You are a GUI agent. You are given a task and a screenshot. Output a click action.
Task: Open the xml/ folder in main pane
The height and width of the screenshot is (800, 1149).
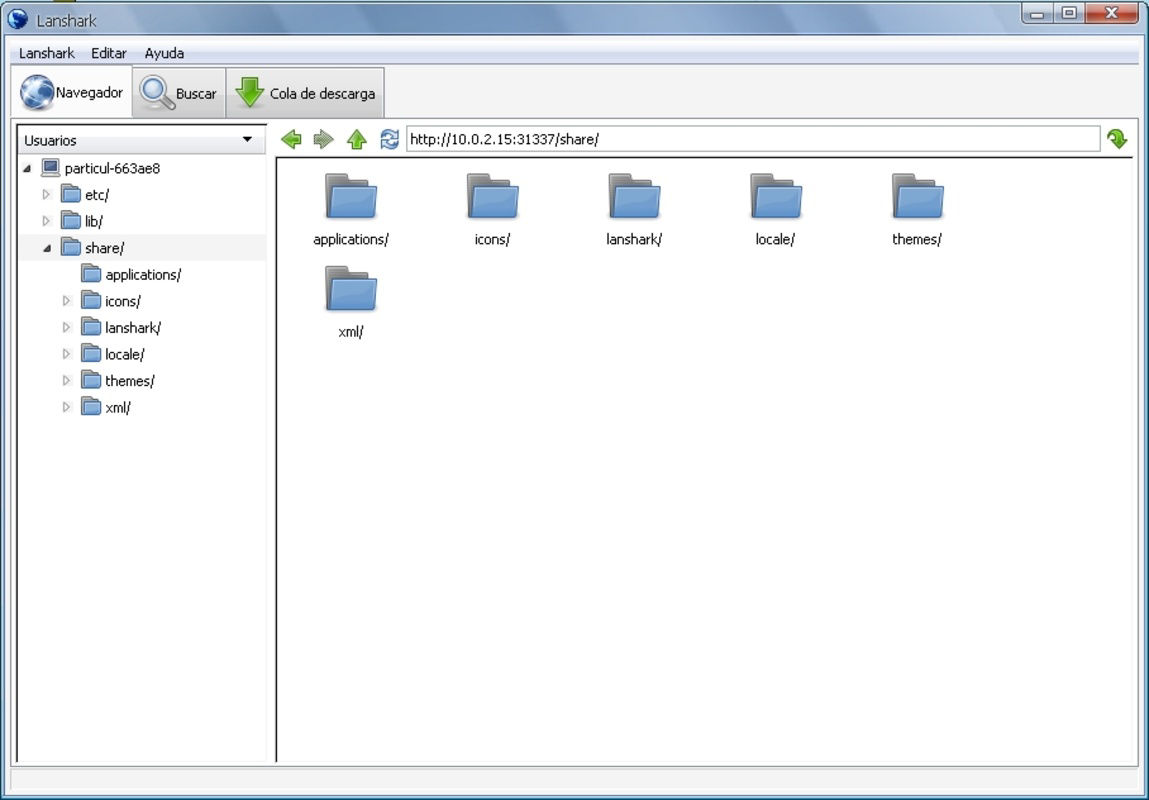pyautogui.click(x=350, y=289)
